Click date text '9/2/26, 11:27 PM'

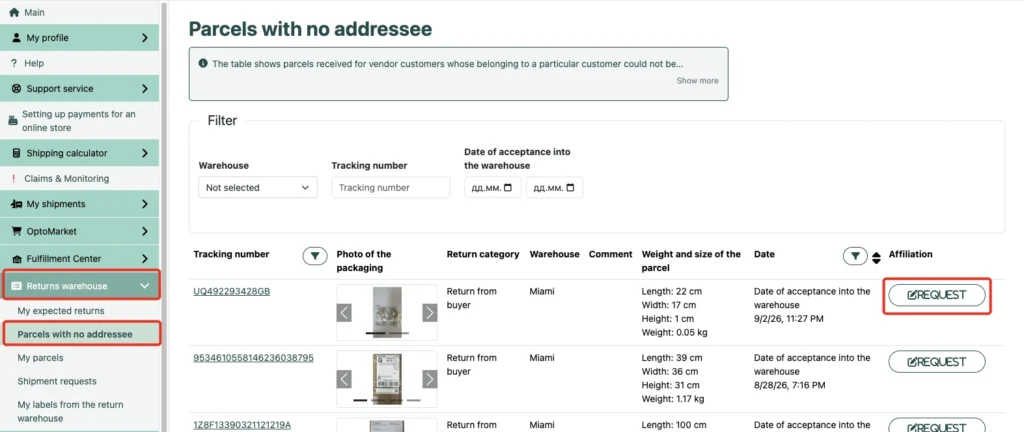pos(790,318)
